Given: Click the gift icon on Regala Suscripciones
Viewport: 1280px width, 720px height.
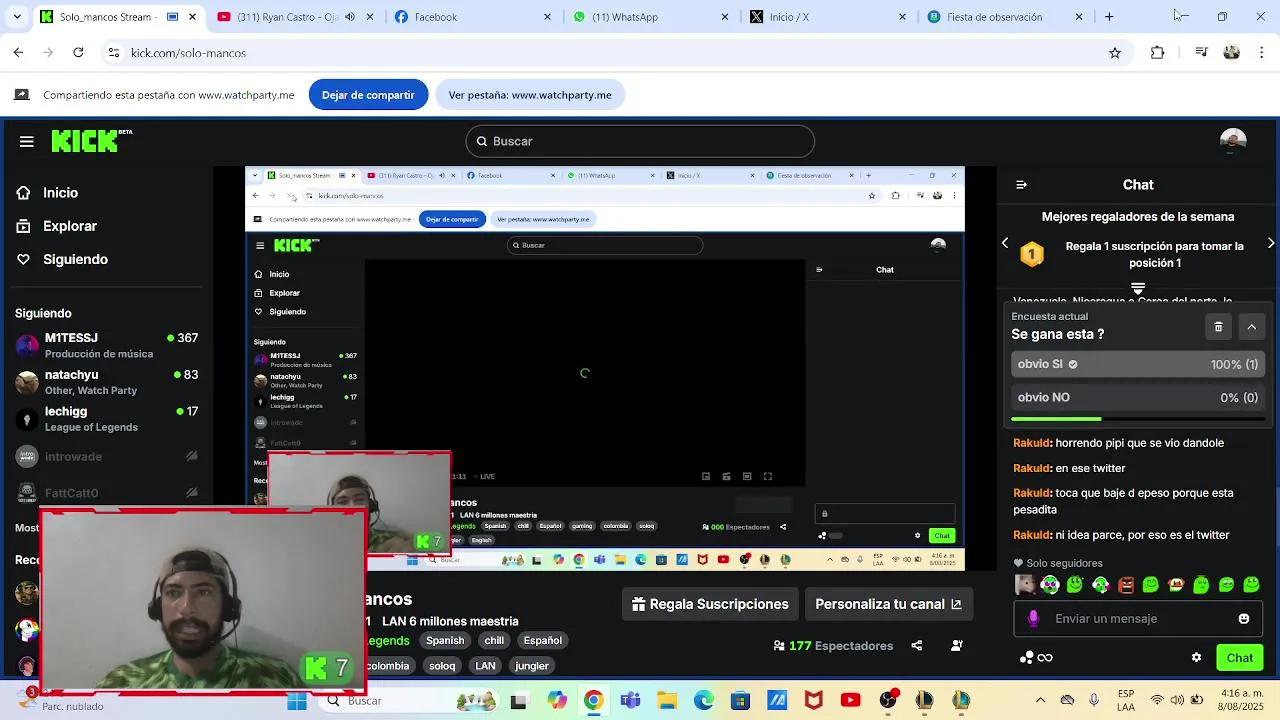Looking at the screenshot, I should click(x=638, y=603).
